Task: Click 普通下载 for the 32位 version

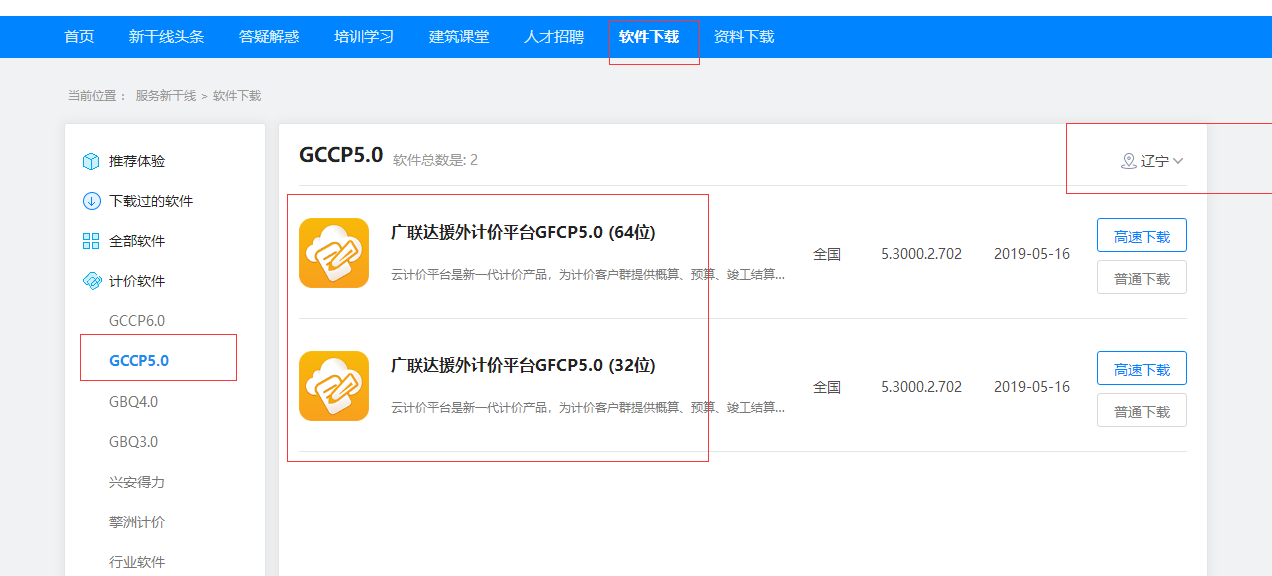Action: (x=1142, y=411)
